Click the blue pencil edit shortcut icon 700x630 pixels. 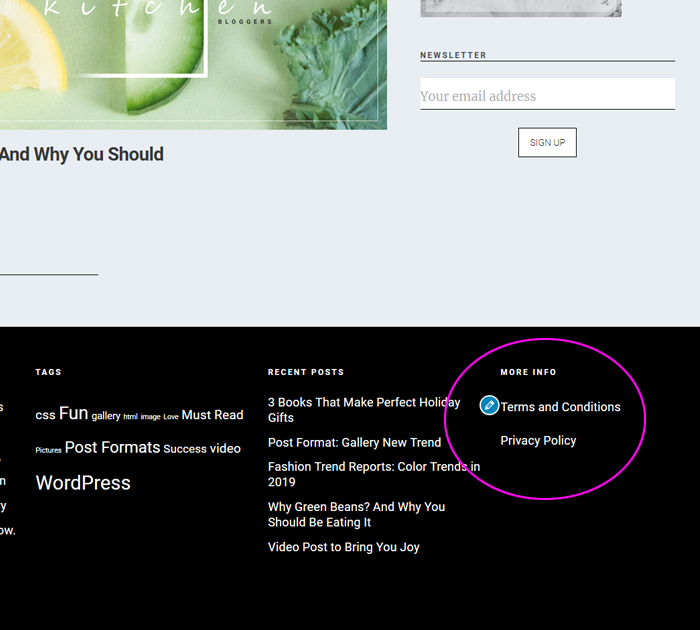pyautogui.click(x=489, y=405)
